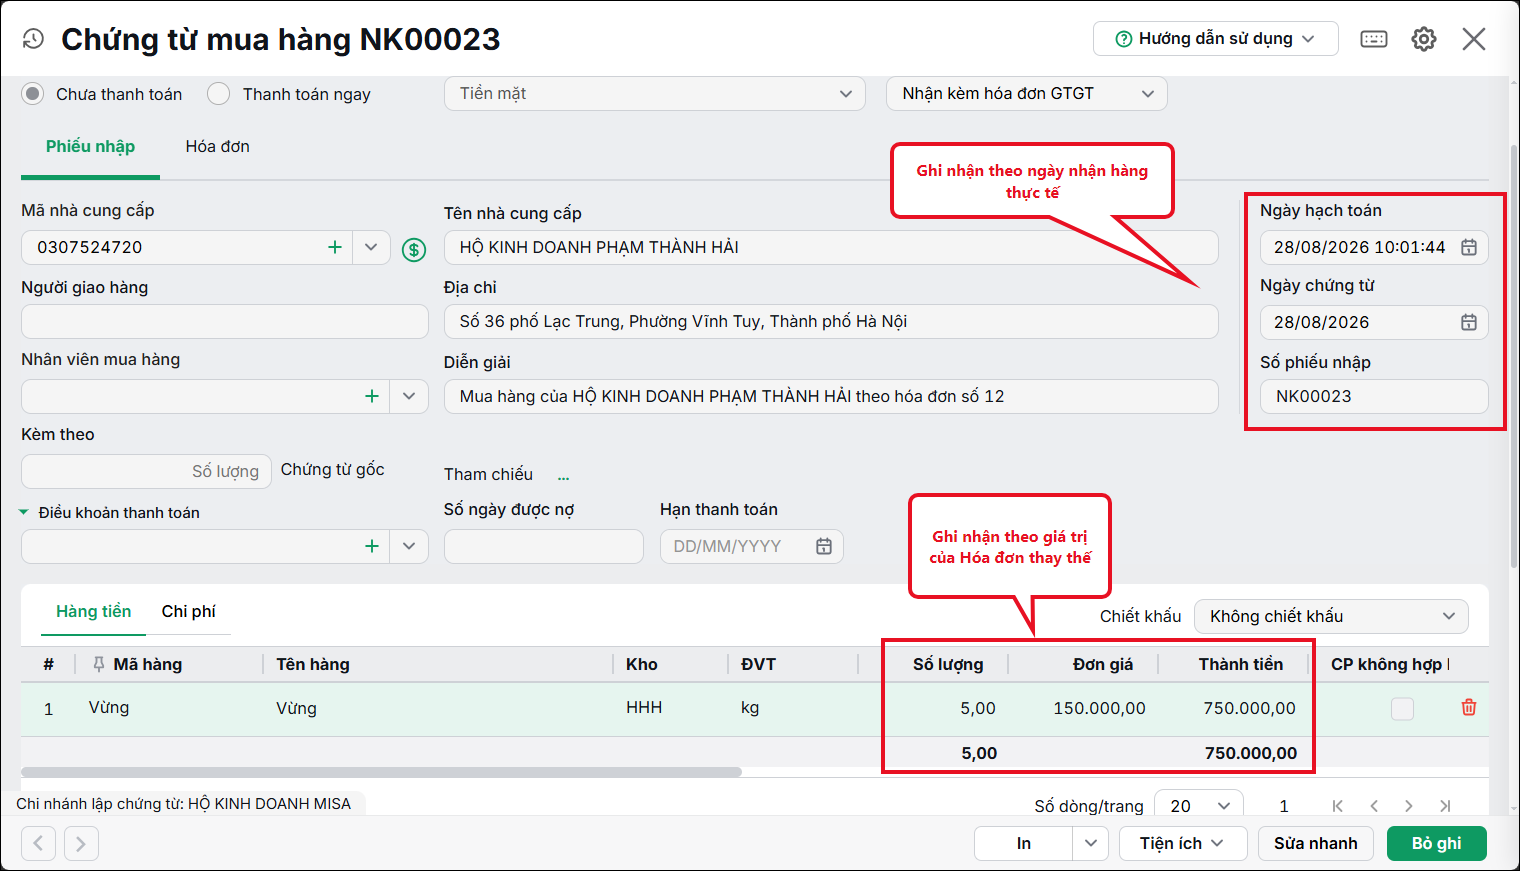Open the Nhận kèm hóa đơn GTGT dropdown
Image resolution: width=1520 pixels, height=871 pixels.
(x=1027, y=93)
